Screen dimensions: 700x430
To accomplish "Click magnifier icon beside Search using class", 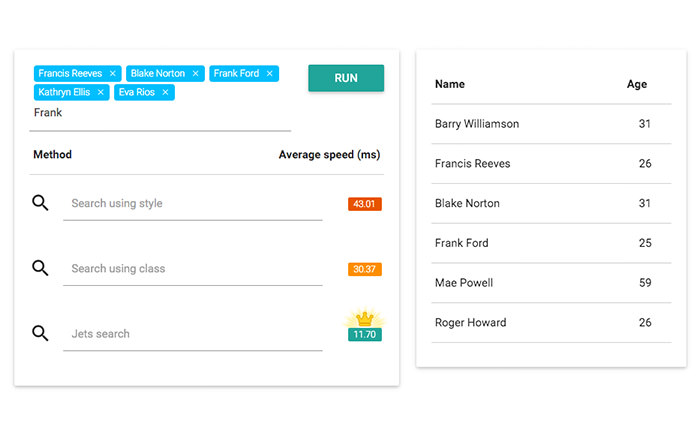I will [40, 268].
